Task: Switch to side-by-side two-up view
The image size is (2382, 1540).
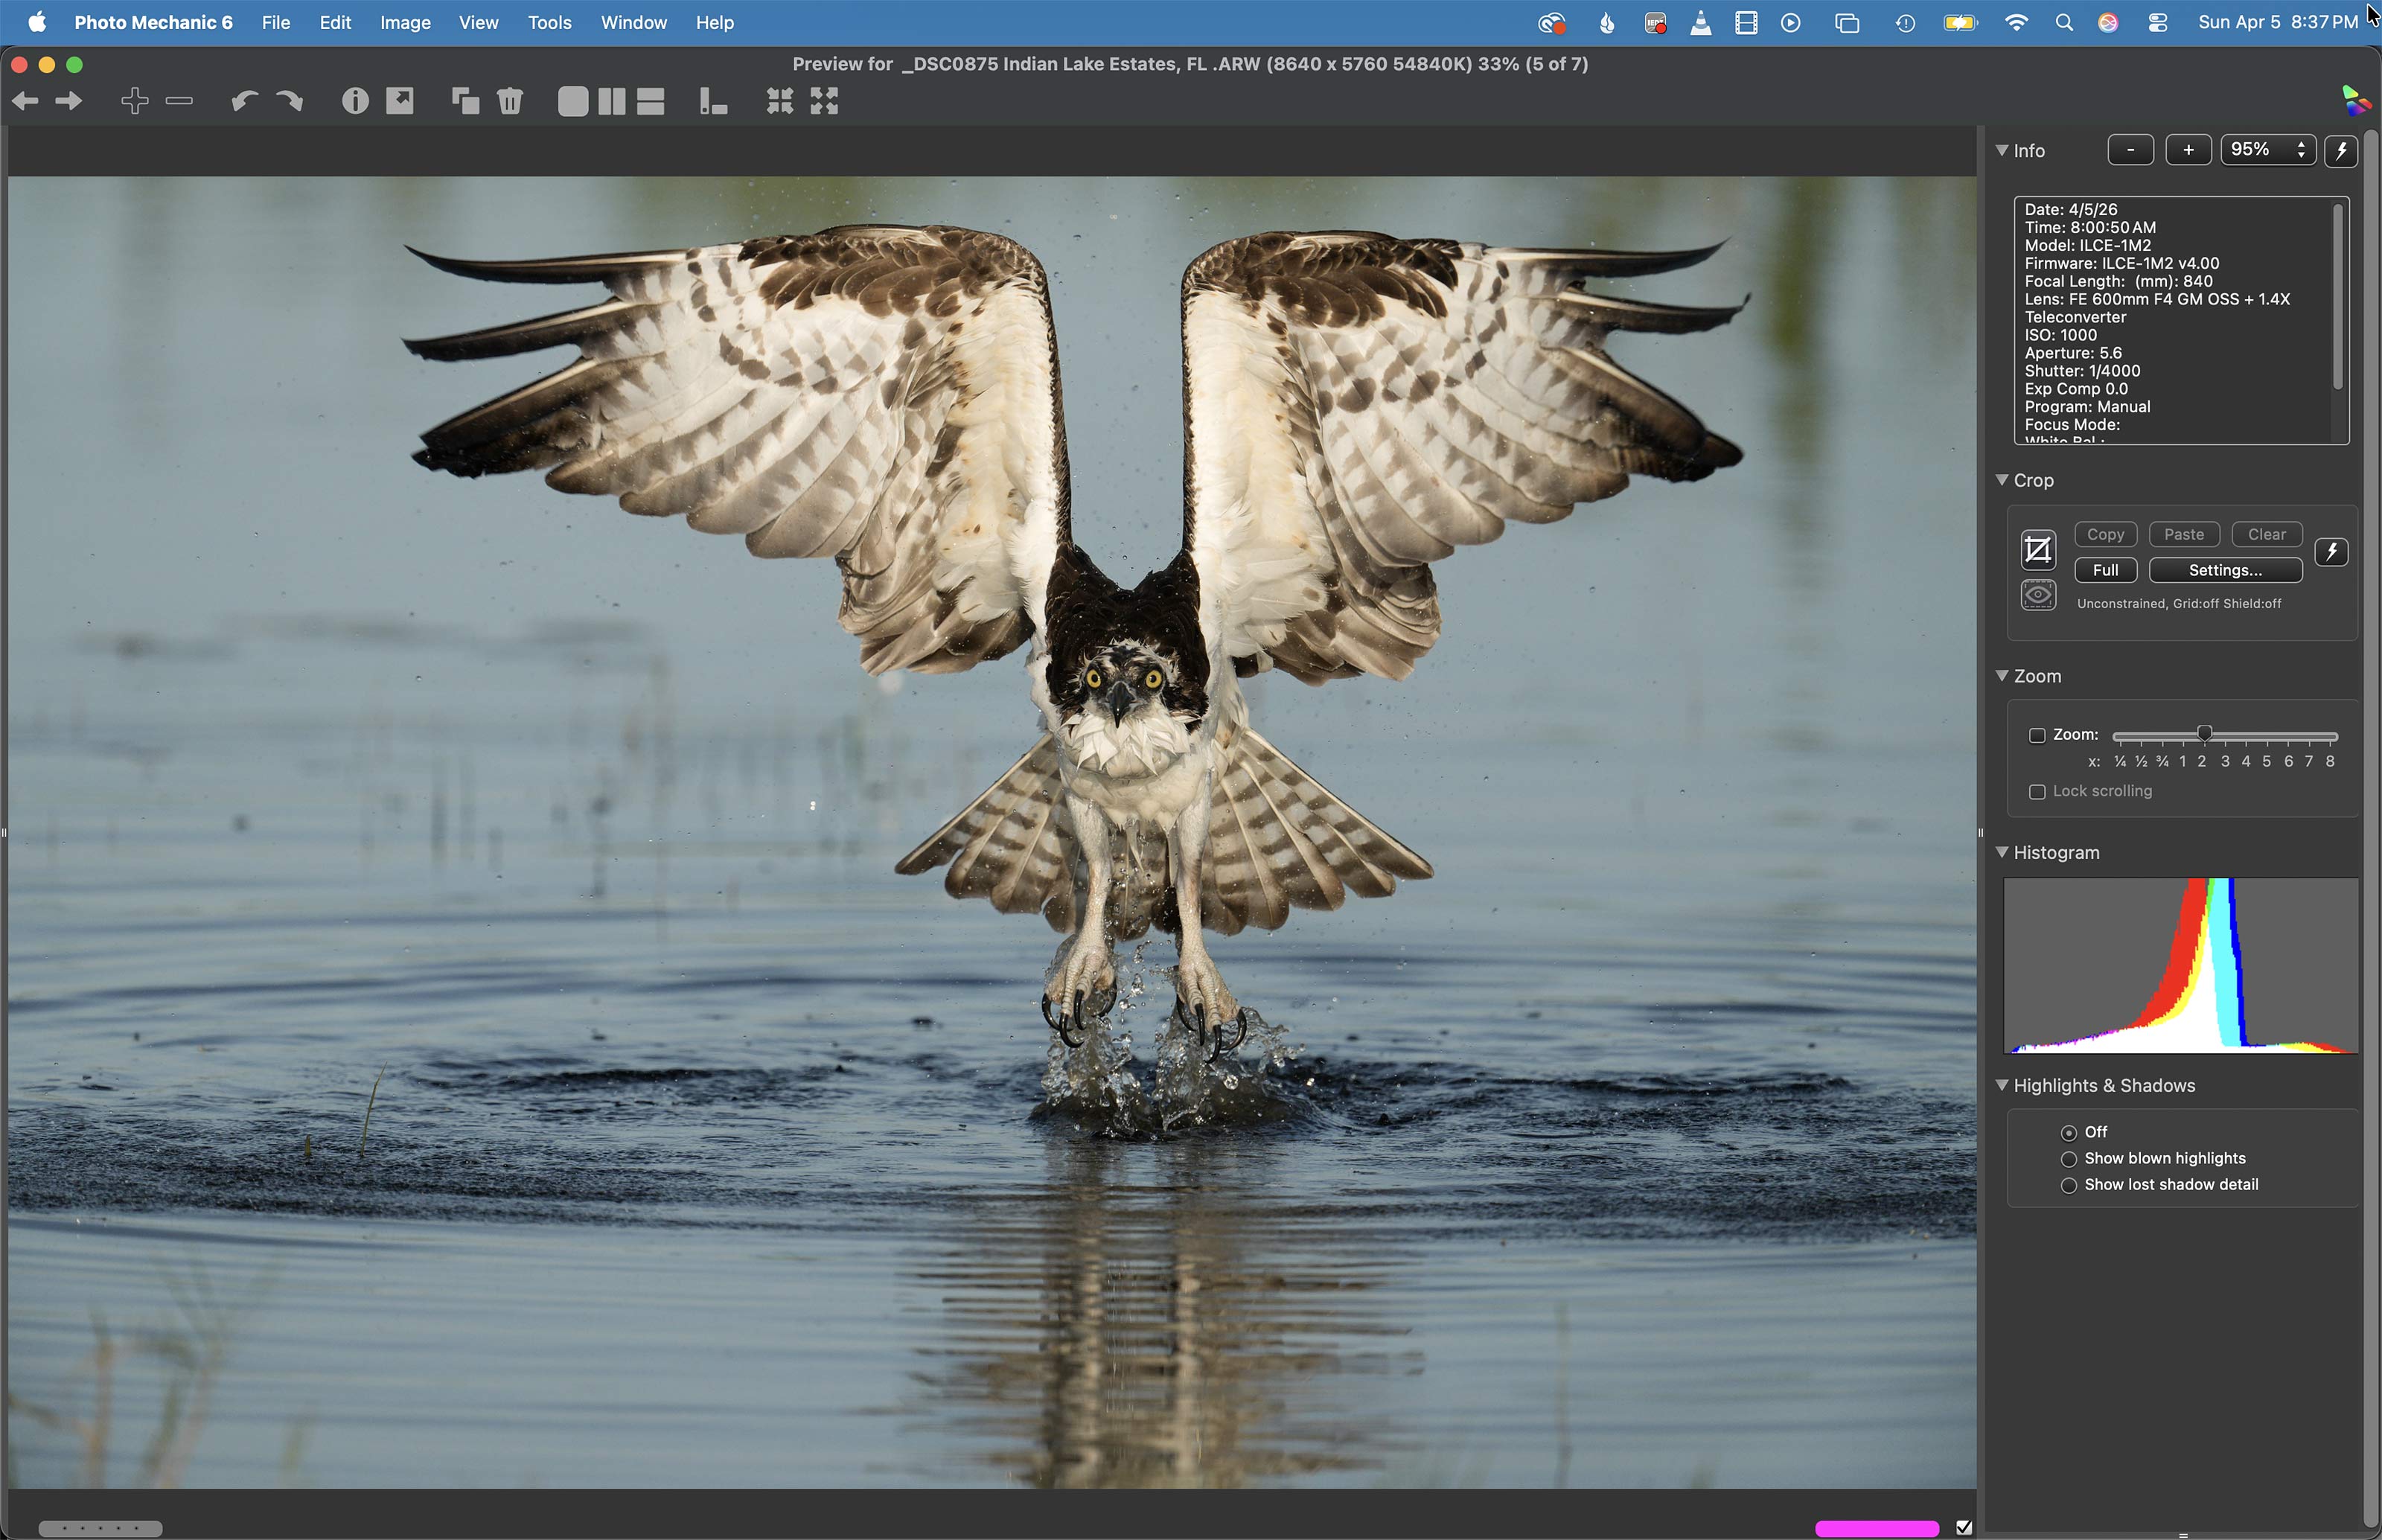Action: coord(611,101)
